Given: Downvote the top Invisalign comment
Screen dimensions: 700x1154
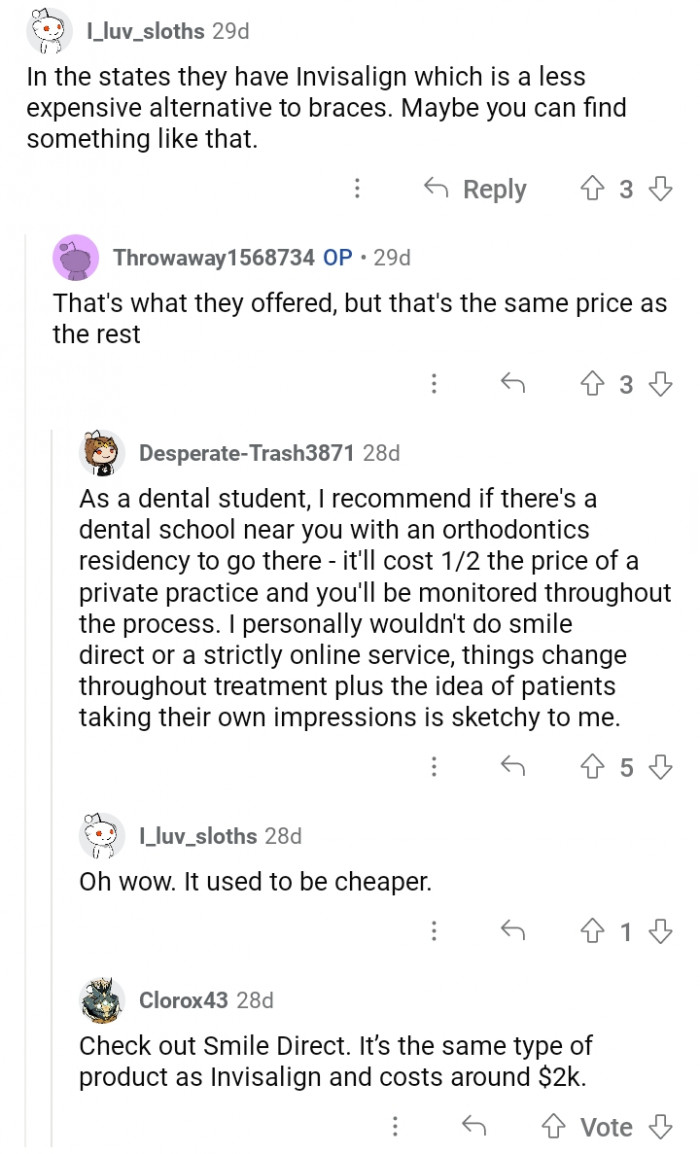Looking at the screenshot, I should tap(659, 189).
